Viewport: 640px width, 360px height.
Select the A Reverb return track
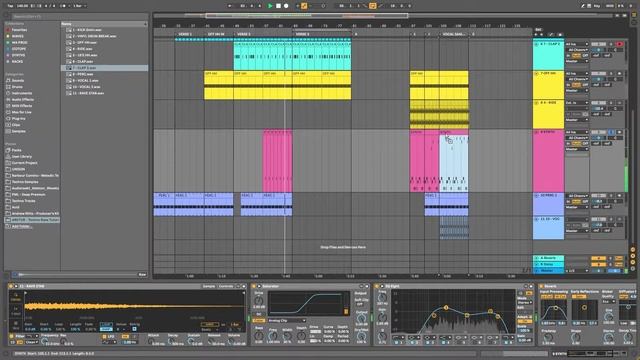[x=549, y=258]
